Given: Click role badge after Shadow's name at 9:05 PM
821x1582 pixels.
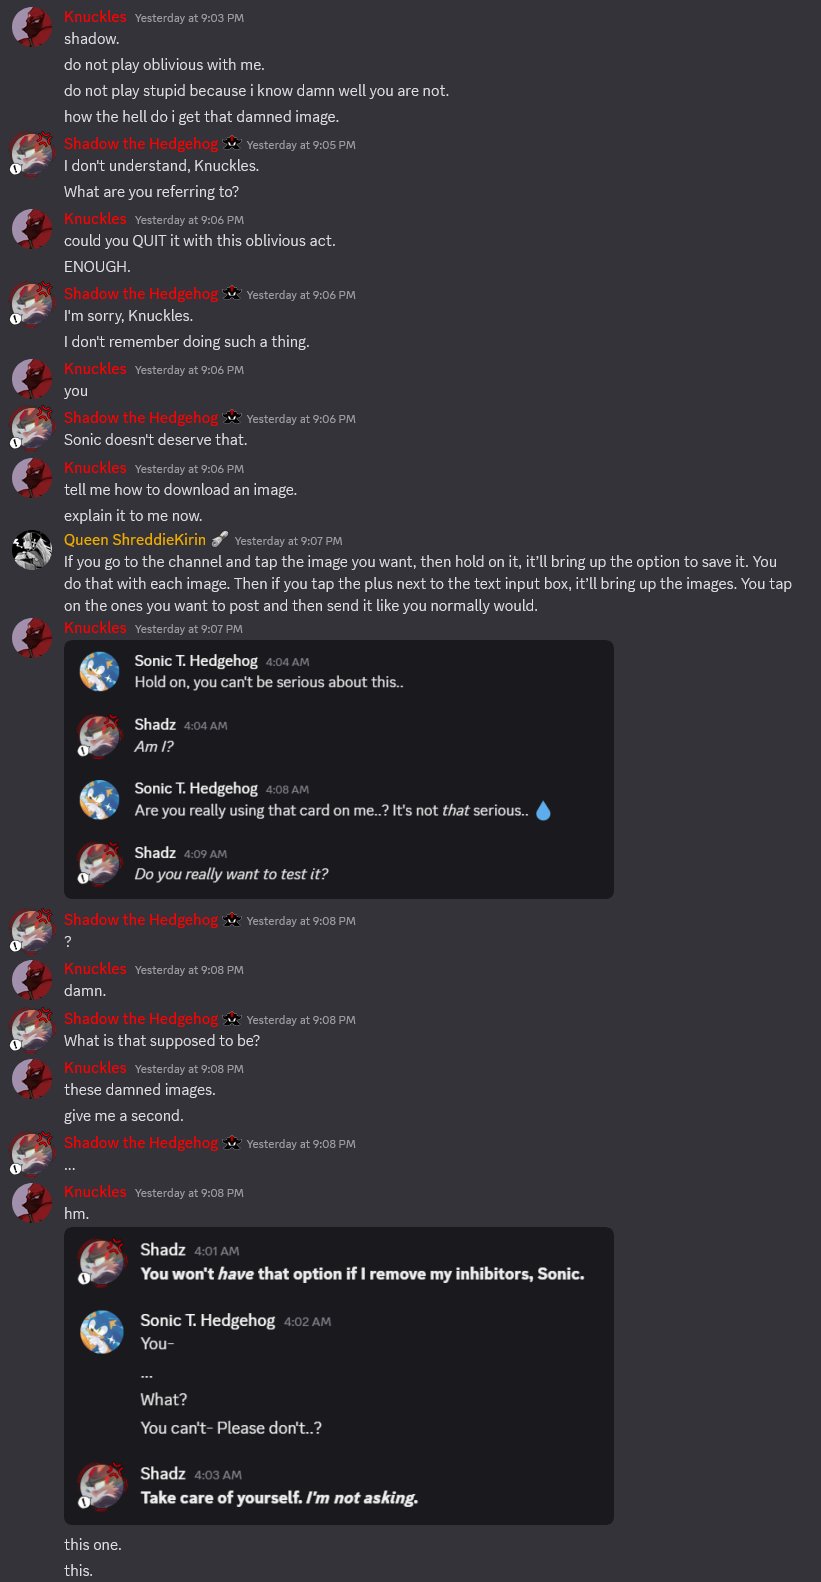Looking at the screenshot, I should [232, 144].
